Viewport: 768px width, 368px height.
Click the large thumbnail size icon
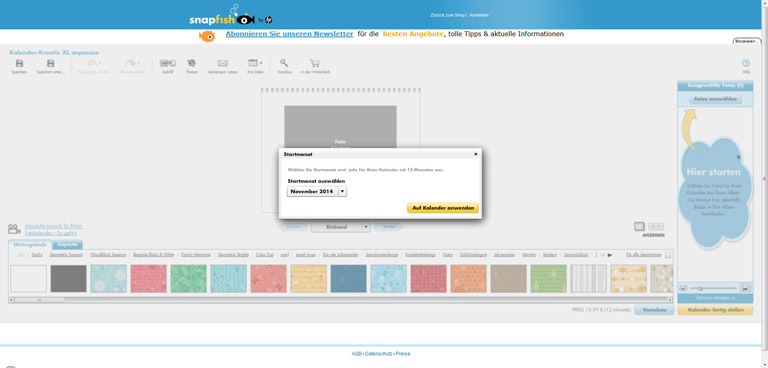tap(745, 288)
